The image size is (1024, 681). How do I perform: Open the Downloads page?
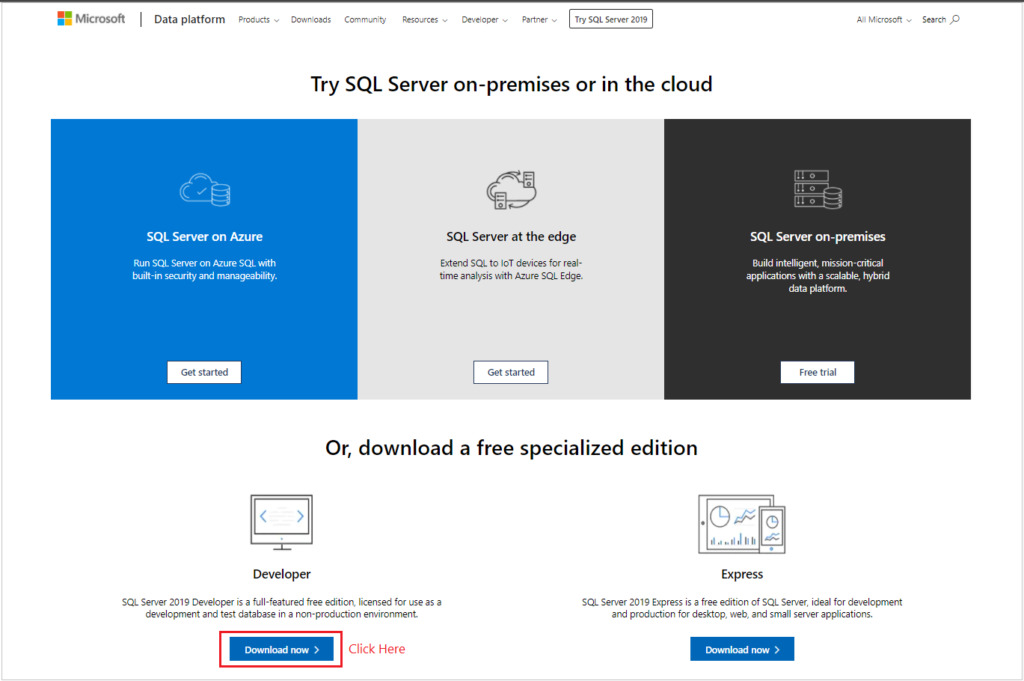(311, 20)
